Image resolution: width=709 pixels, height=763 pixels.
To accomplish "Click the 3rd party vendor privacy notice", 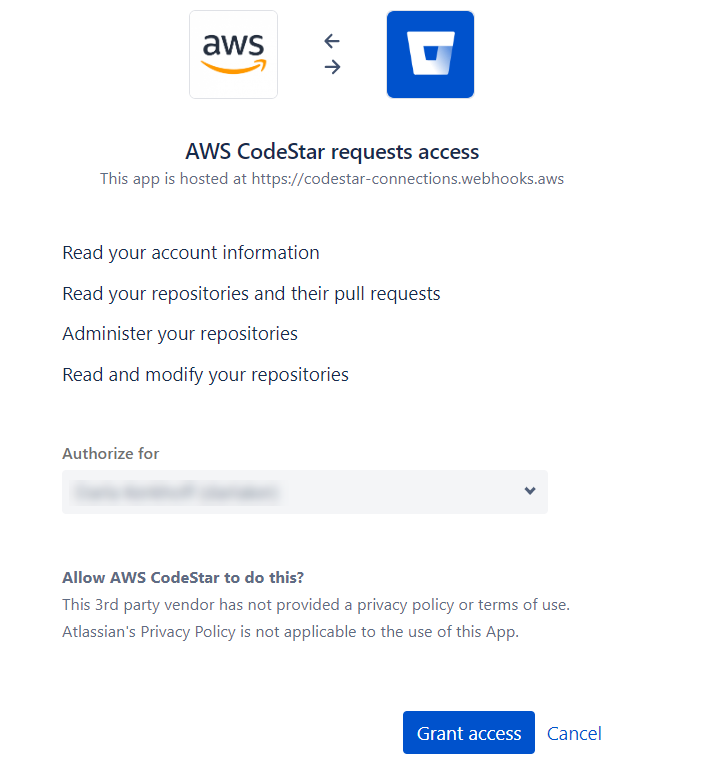I will pos(316,605).
